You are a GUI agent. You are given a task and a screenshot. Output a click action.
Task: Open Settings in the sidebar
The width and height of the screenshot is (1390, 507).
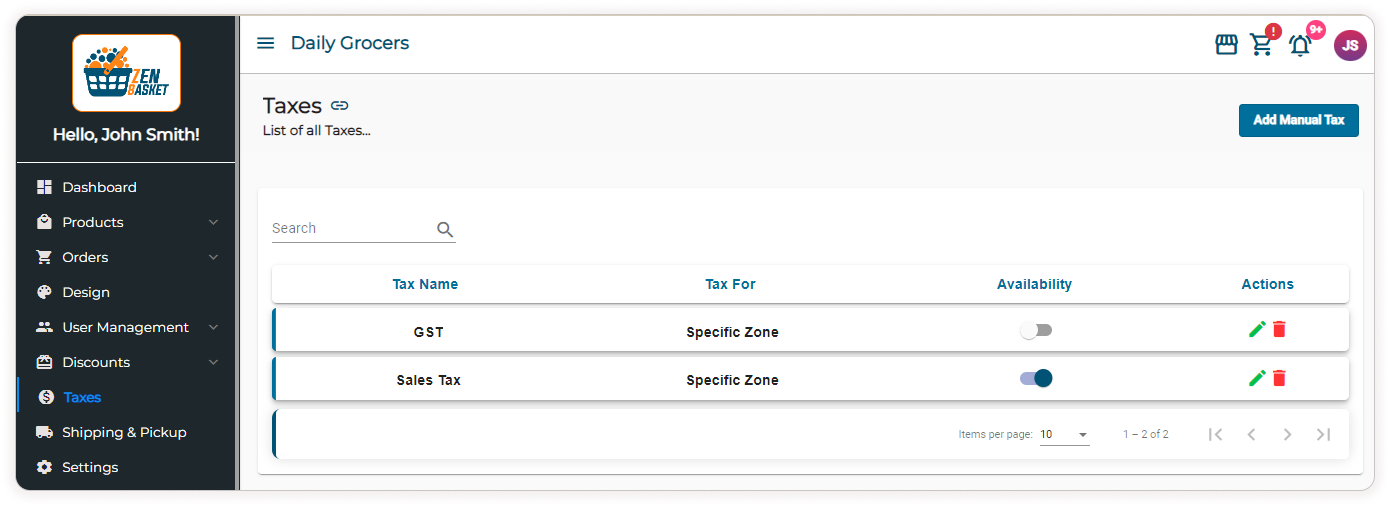(90, 467)
